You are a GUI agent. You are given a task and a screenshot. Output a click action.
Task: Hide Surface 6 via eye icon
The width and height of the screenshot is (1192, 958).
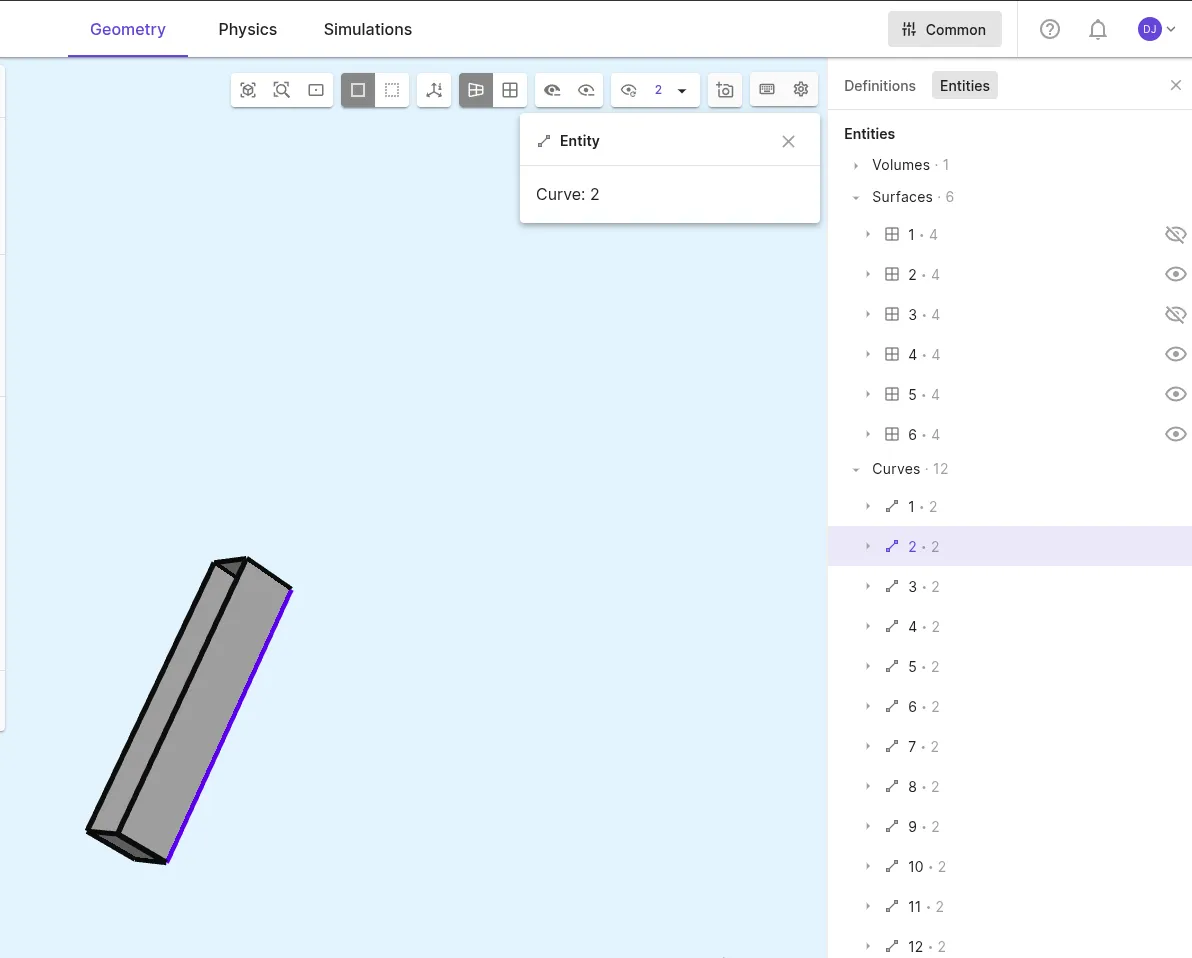1175,434
